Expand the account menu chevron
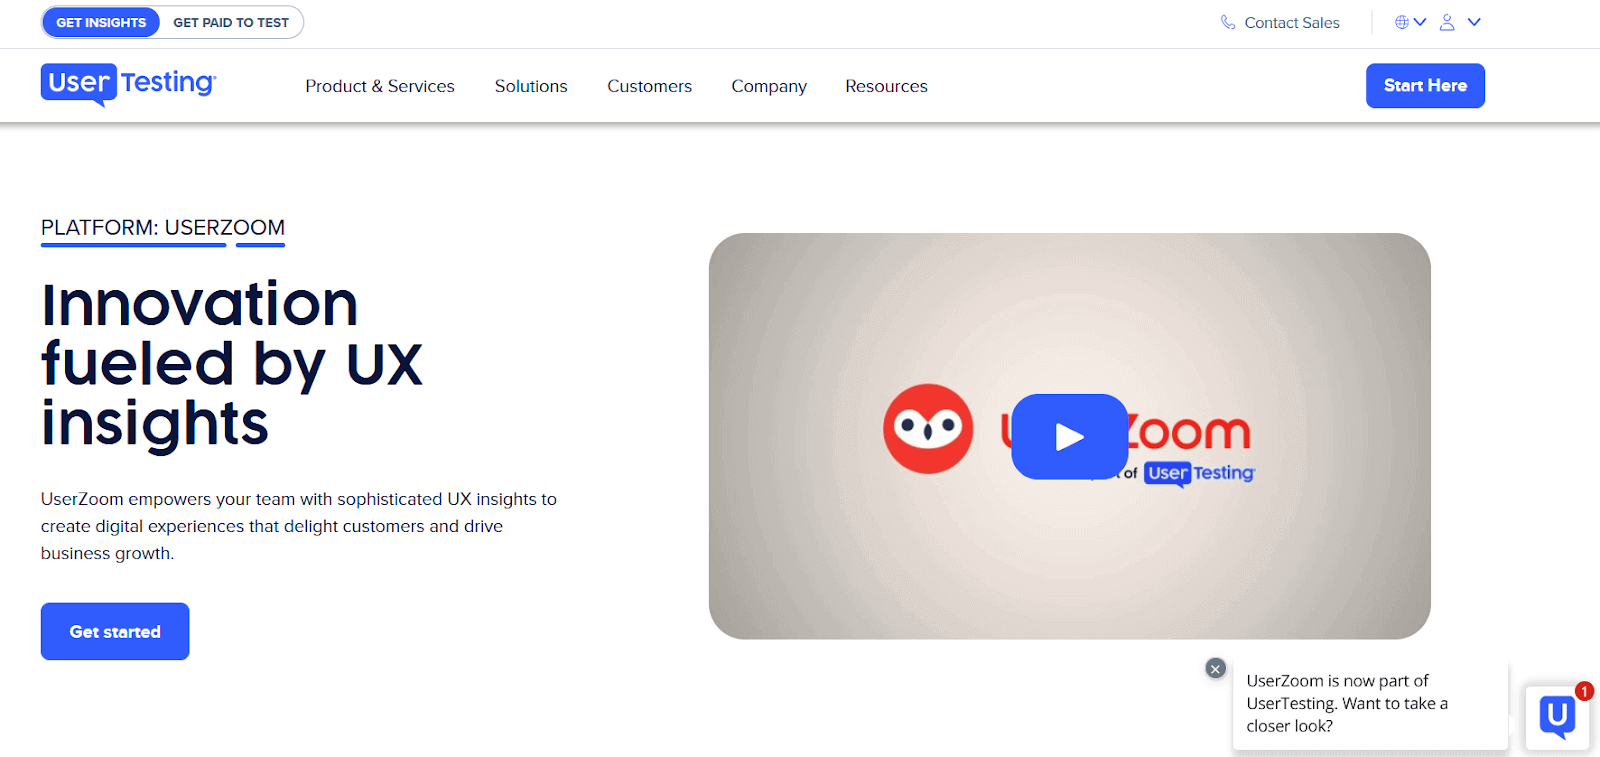 point(1474,22)
